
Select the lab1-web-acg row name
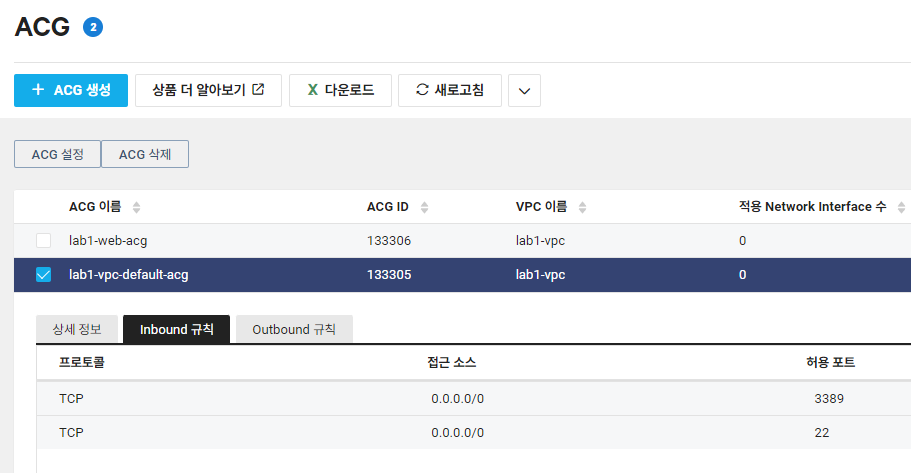coord(108,241)
